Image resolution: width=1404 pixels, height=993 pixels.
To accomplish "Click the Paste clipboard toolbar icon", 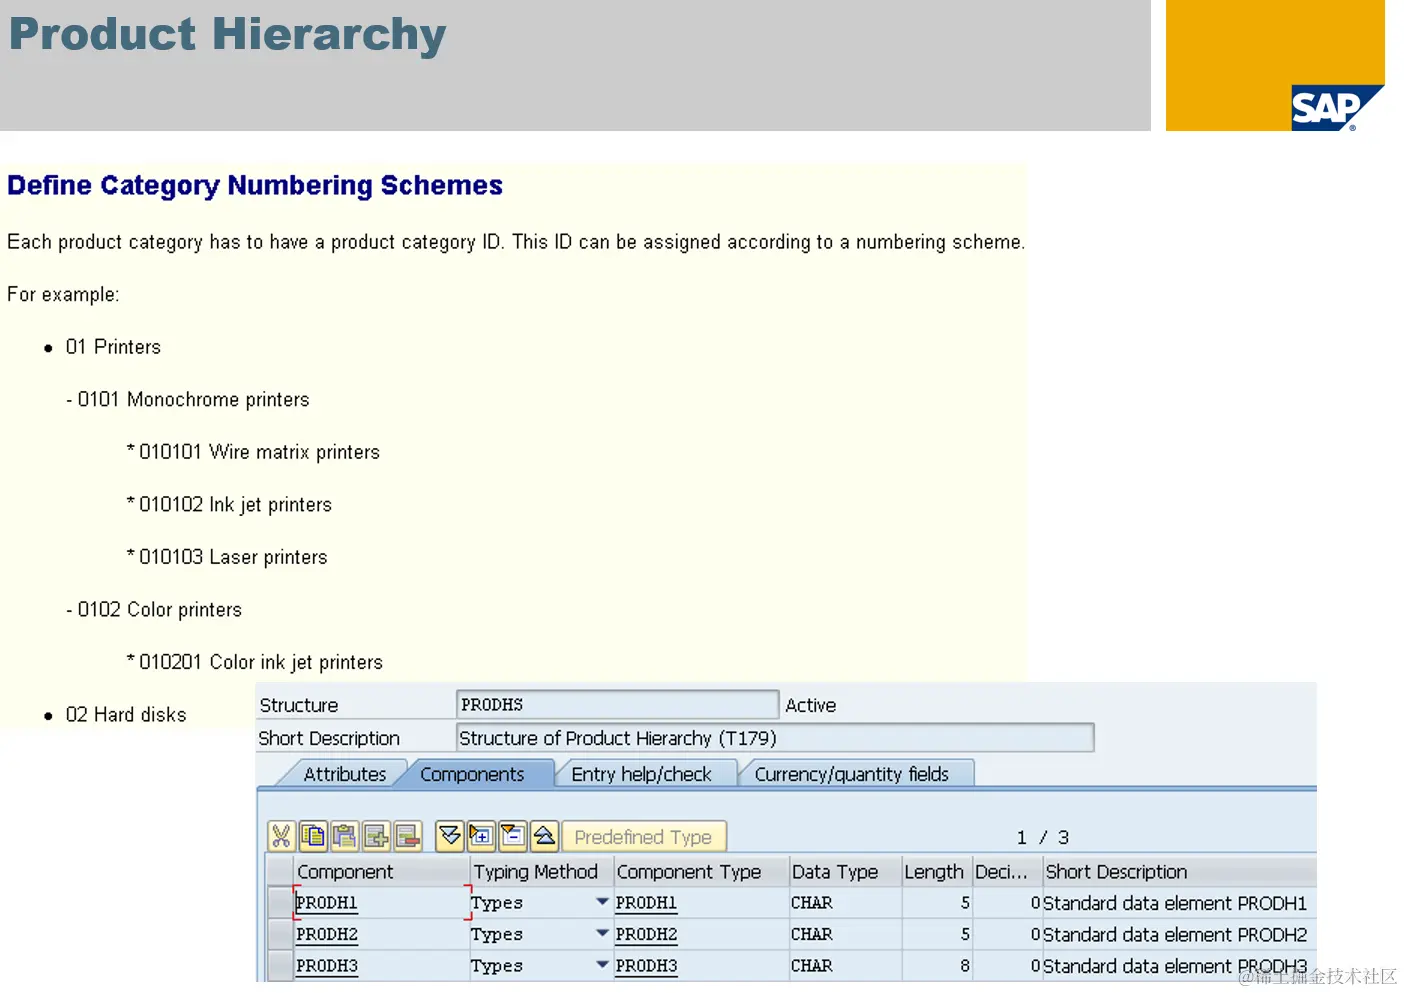I will point(344,836).
